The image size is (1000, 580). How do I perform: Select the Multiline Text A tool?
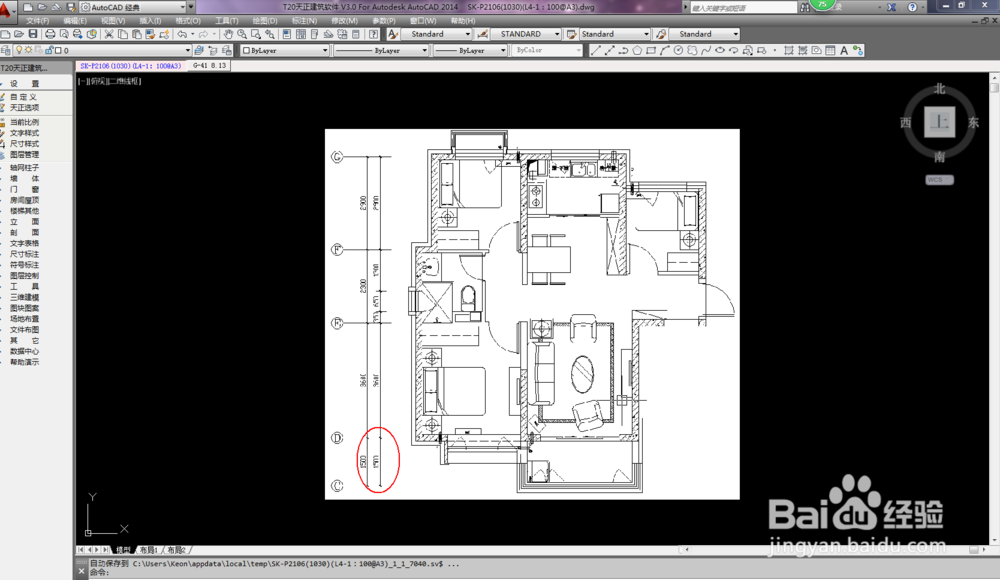click(x=844, y=50)
